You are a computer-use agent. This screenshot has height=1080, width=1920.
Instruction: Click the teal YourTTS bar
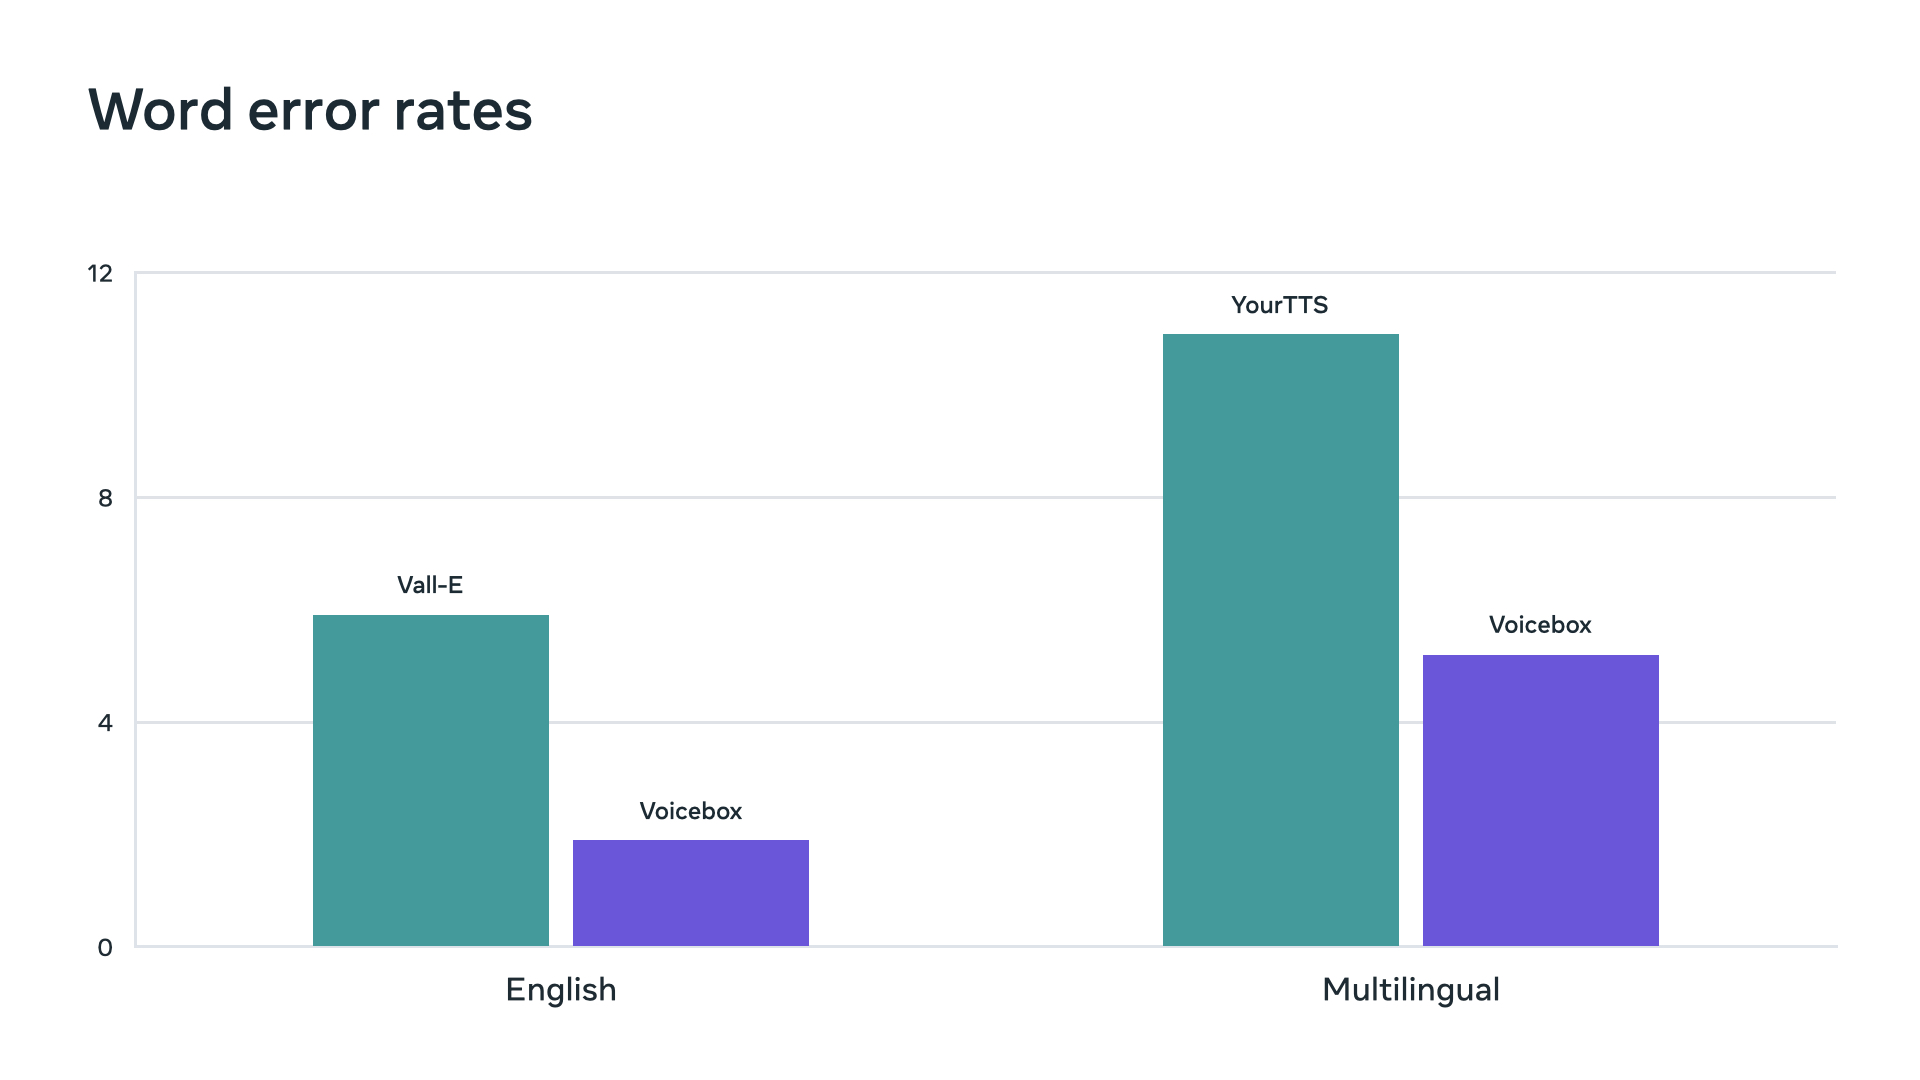click(x=1280, y=640)
